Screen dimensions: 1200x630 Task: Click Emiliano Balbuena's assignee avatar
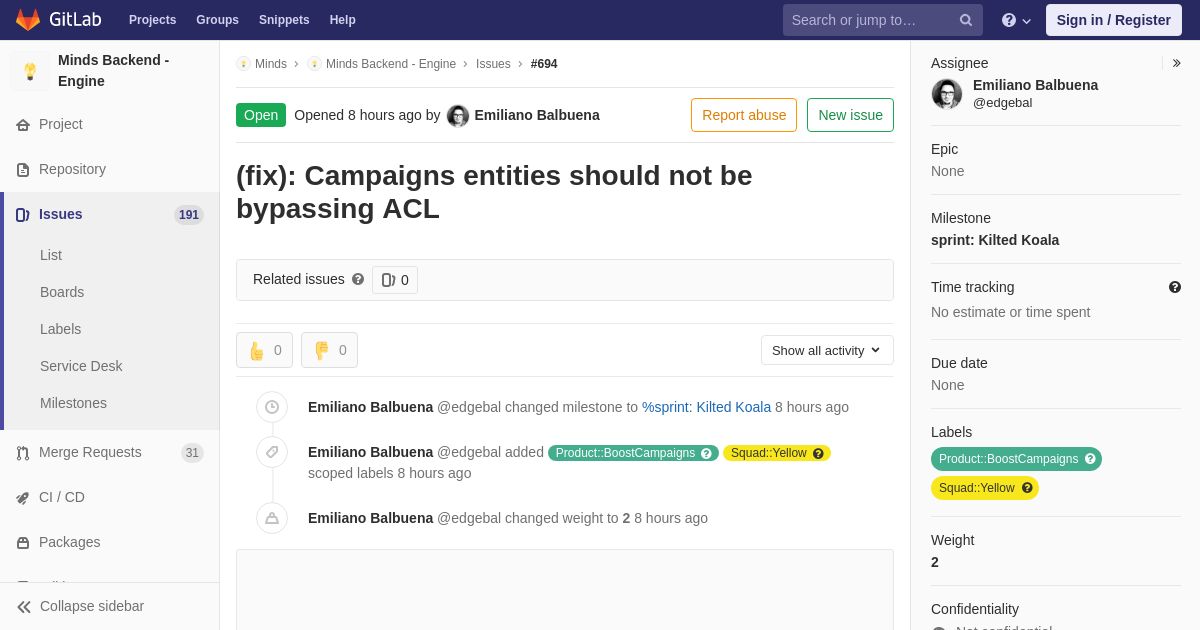[x=947, y=94]
